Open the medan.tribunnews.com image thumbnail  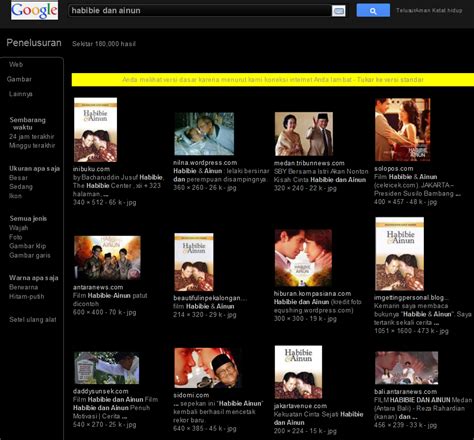coord(304,134)
